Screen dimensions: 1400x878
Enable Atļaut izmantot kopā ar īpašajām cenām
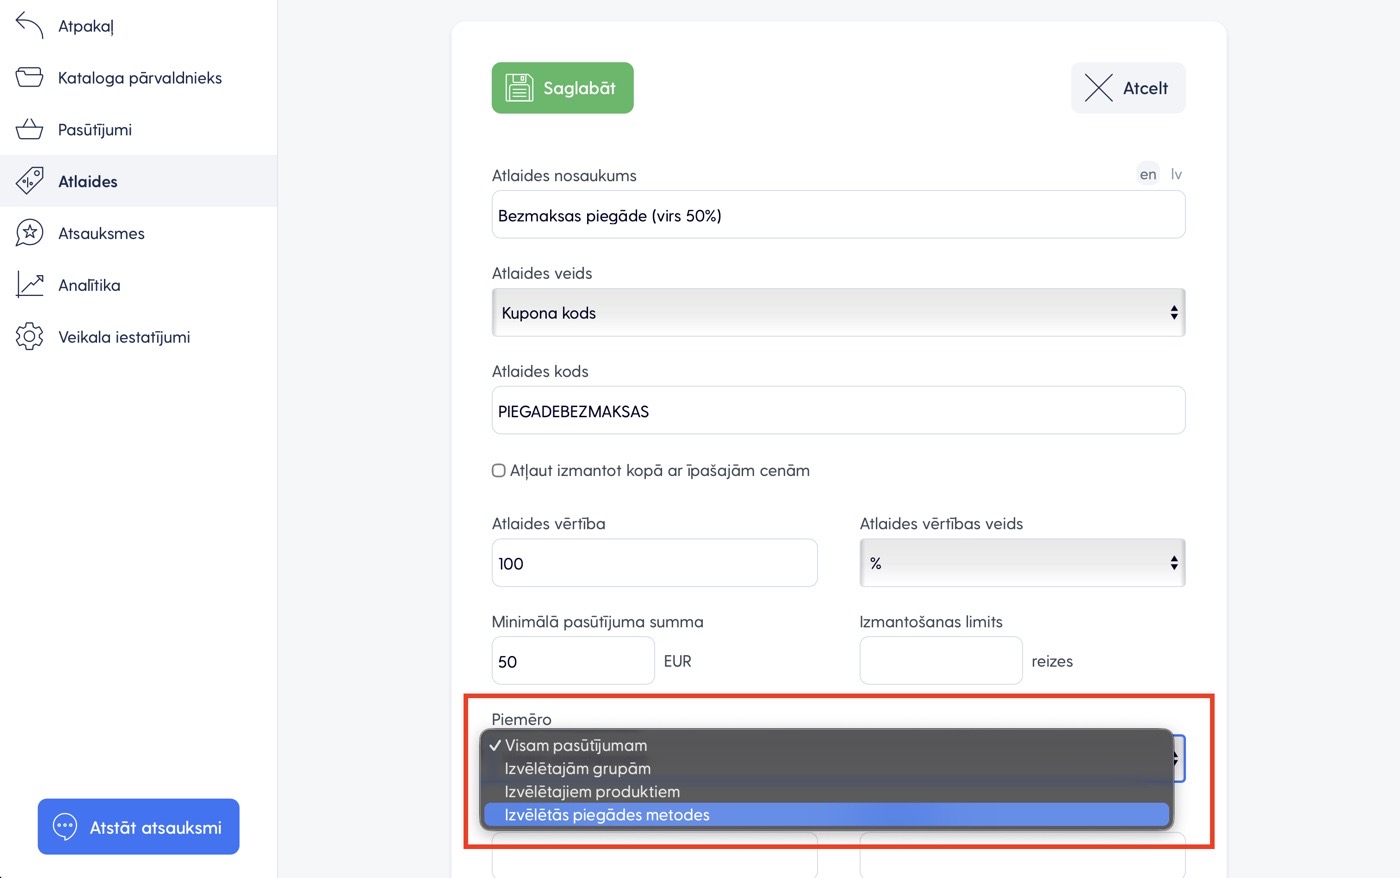(x=499, y=471)
